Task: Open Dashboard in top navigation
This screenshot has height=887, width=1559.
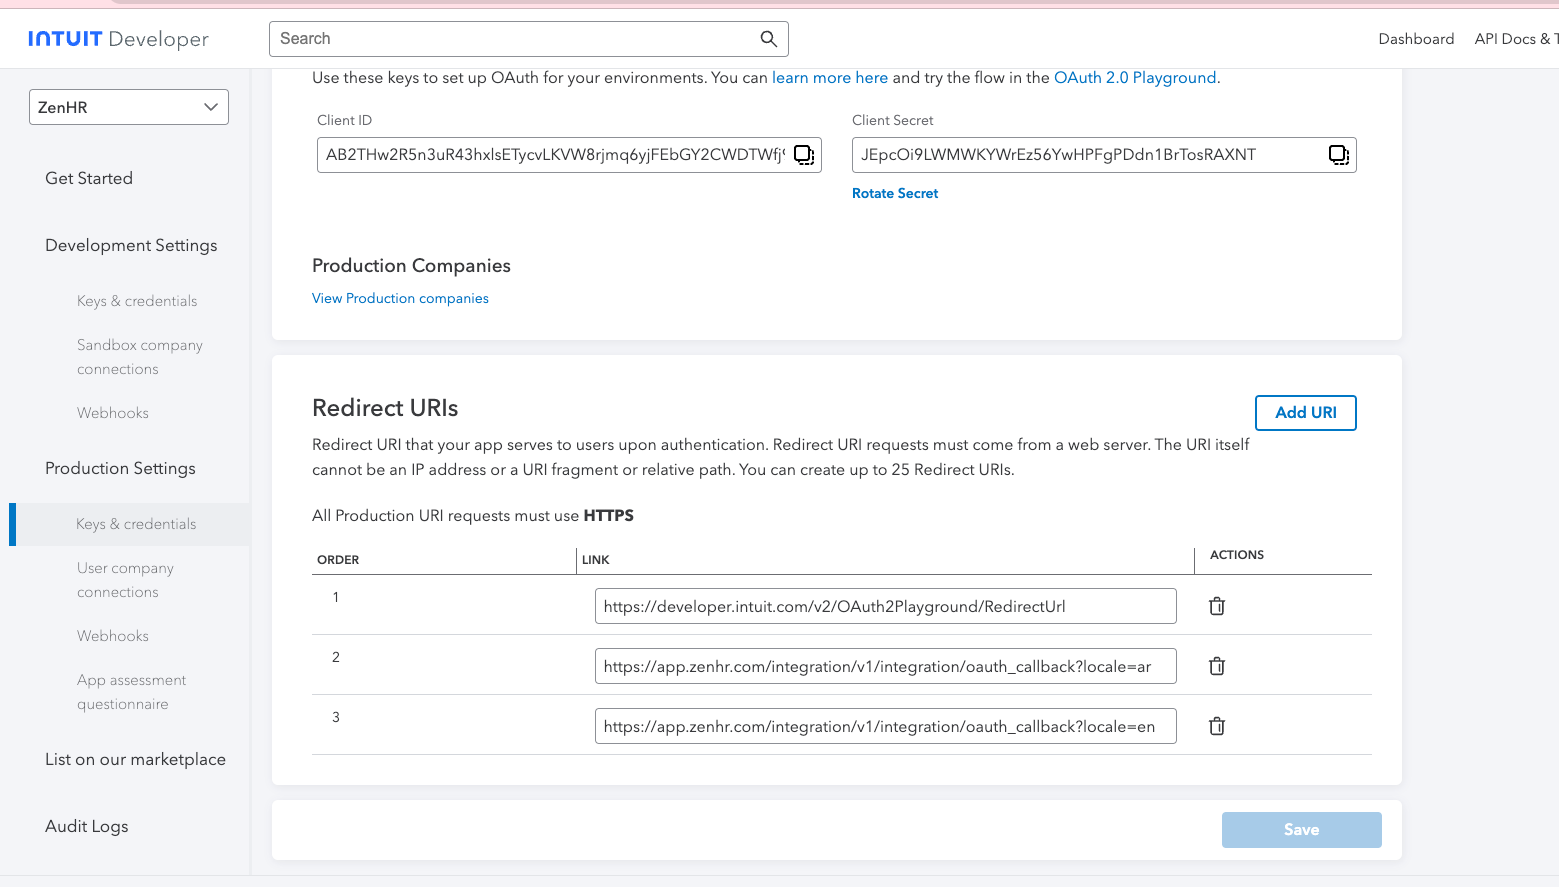Action: click(x=1416, y=39)
